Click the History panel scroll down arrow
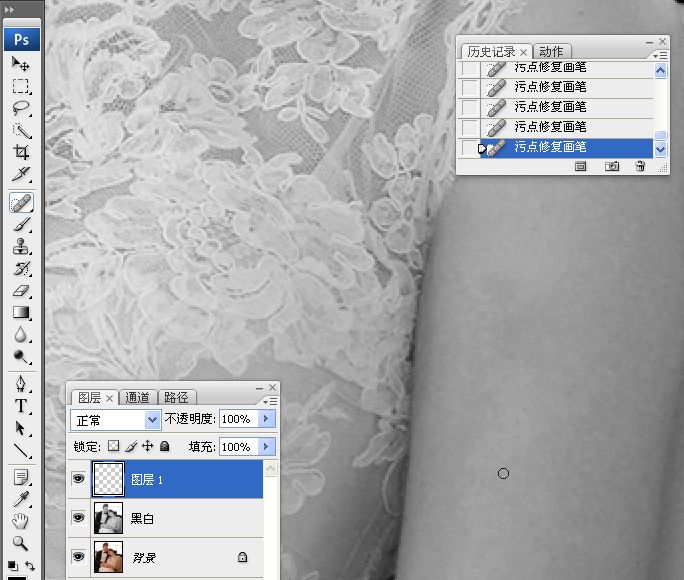The image size is (684, 580). coord(660,150)
